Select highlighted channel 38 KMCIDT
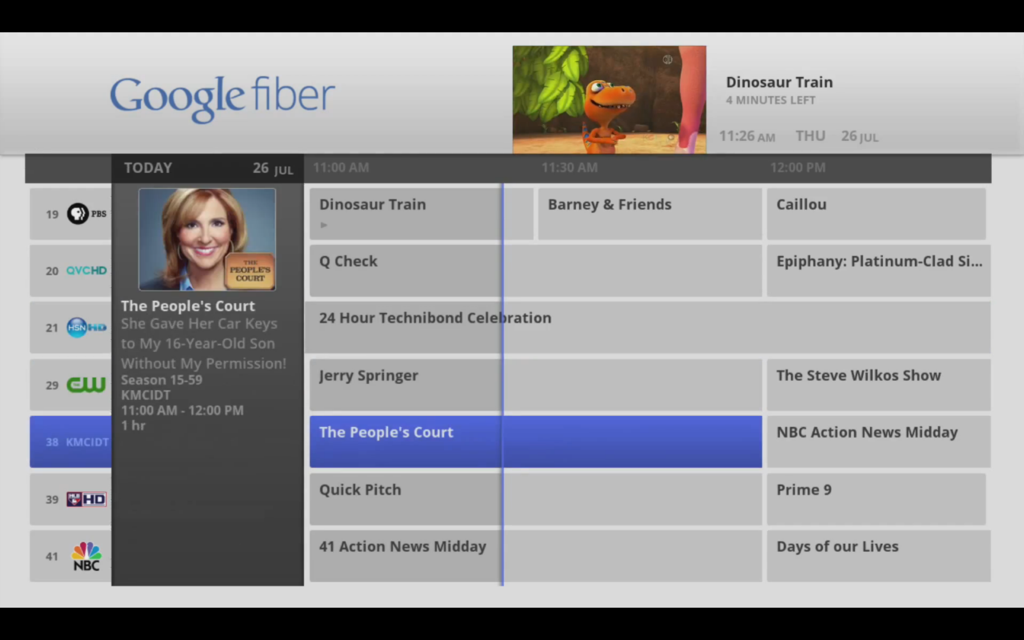 tap(70, 442)
